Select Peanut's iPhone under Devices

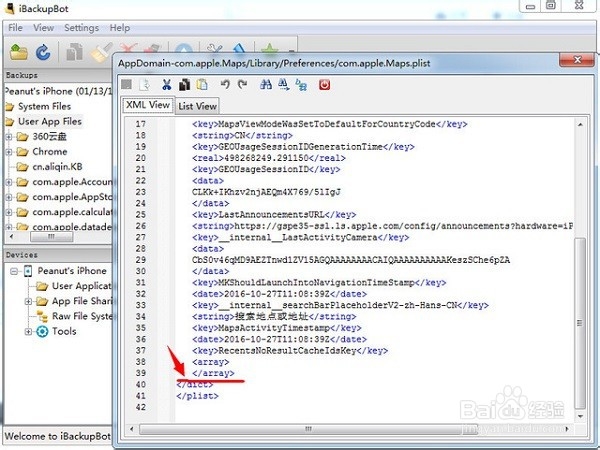pos(72,271)
